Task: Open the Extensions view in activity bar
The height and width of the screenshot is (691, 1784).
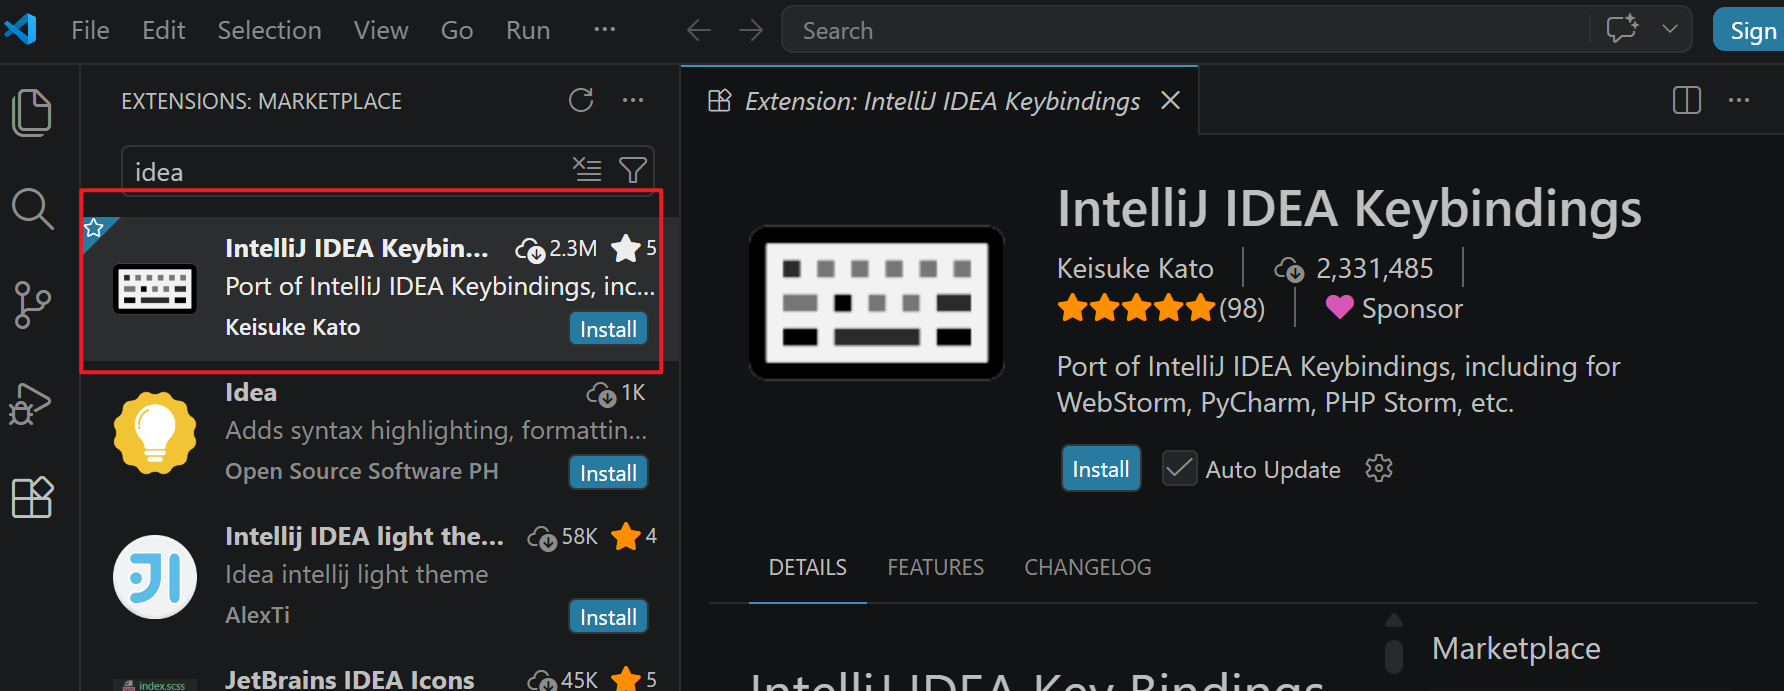Action: coord(32,497)
